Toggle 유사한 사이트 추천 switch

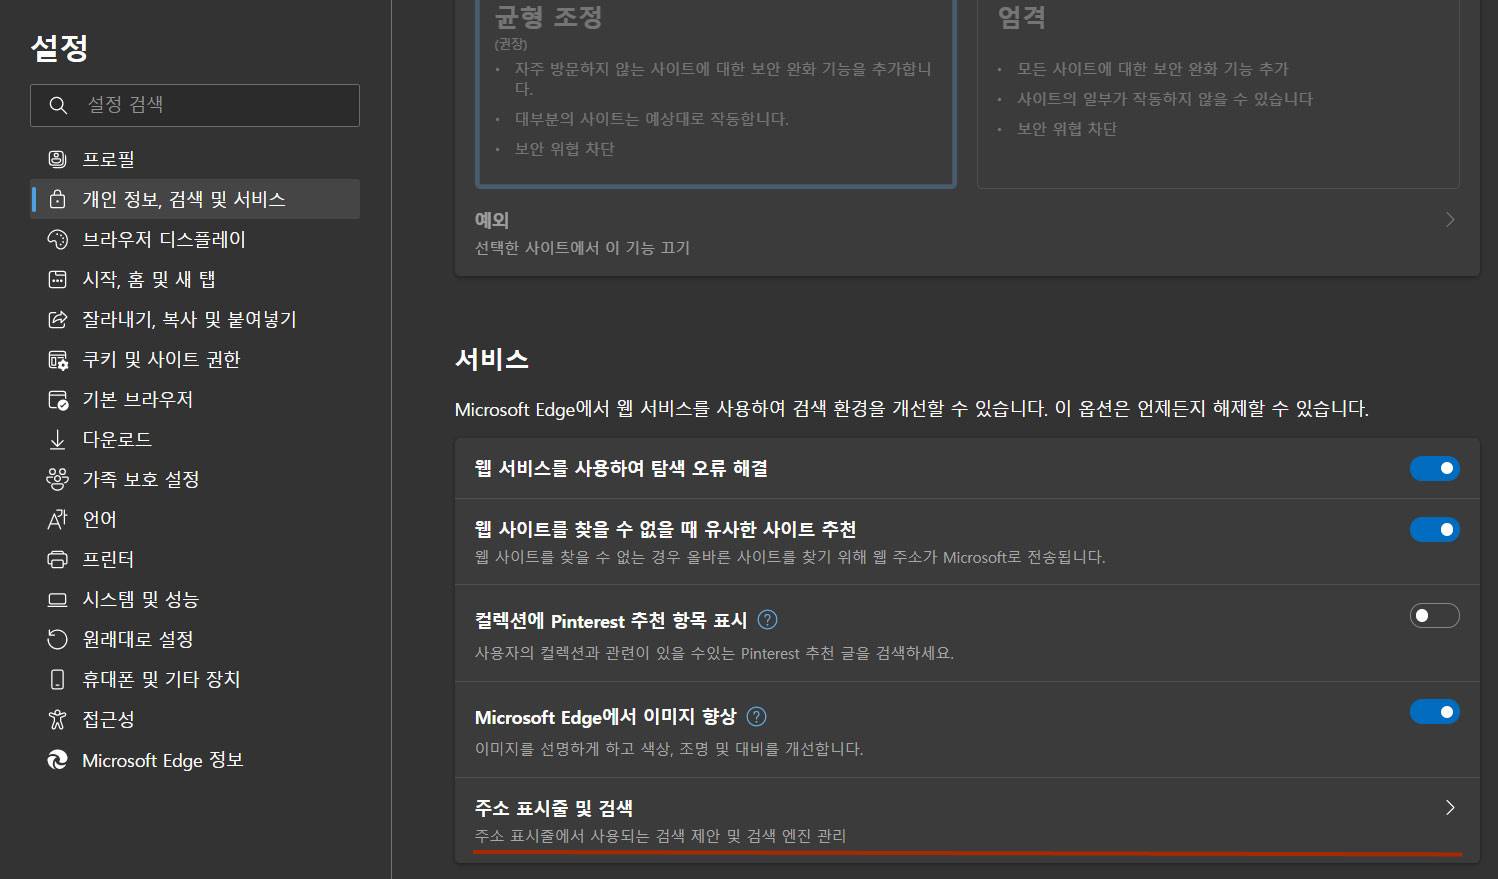[x=1435, y=529]
